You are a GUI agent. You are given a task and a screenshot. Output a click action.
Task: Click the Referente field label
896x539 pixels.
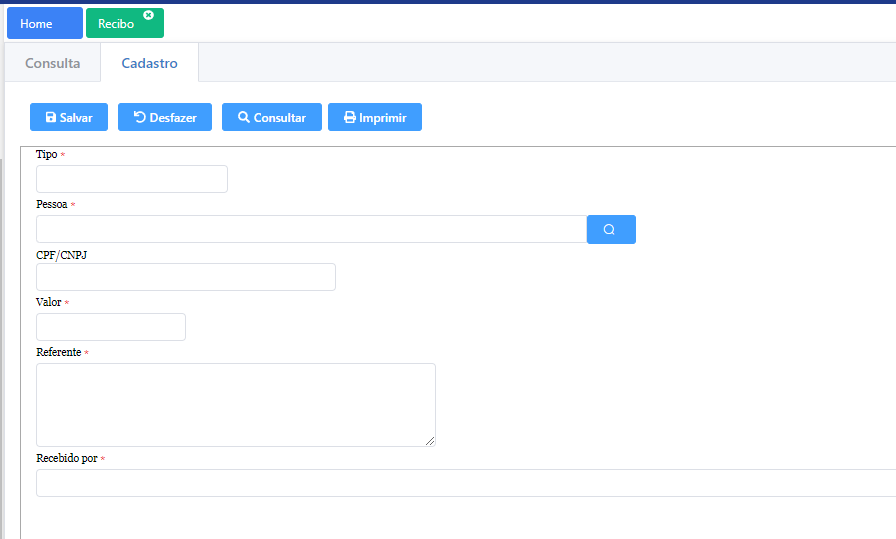coord(58,353)
